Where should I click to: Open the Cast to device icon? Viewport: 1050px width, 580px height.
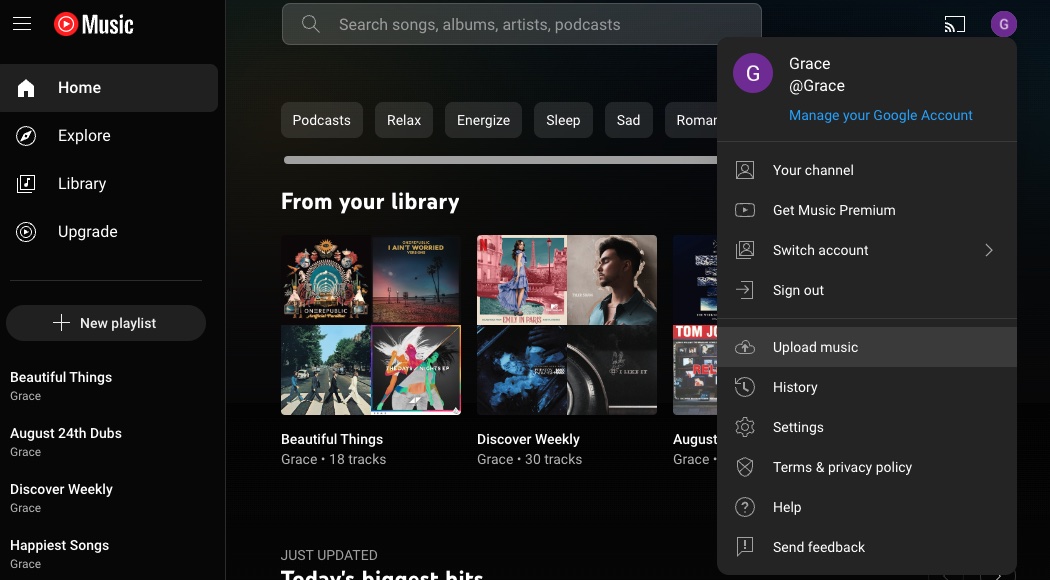(x=954, y=24)
